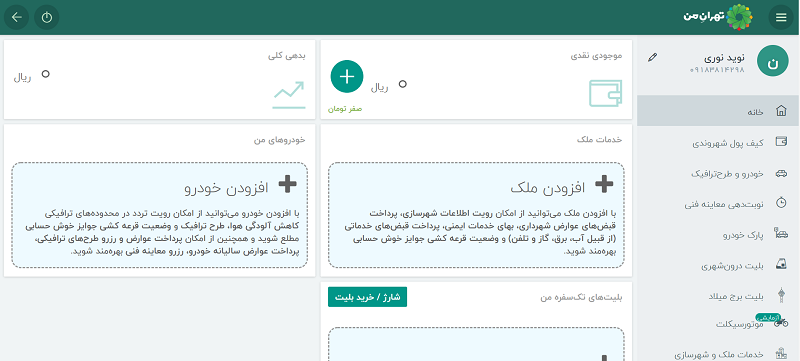This screenshot has width=800, height=361.
Task: Click the clock icon beside نوبت‌دهی معاینه فنی
Action: 781,202
